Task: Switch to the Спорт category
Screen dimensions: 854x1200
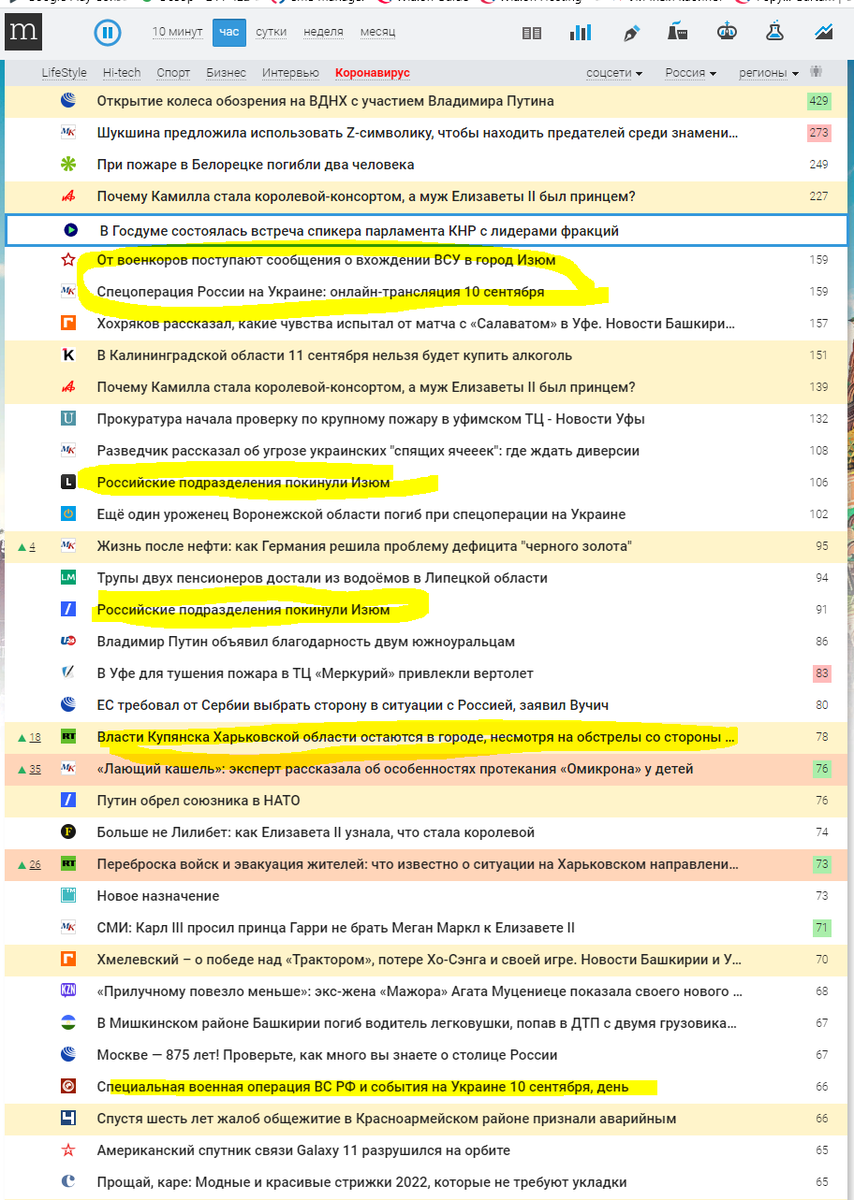Action: (174, 73)
